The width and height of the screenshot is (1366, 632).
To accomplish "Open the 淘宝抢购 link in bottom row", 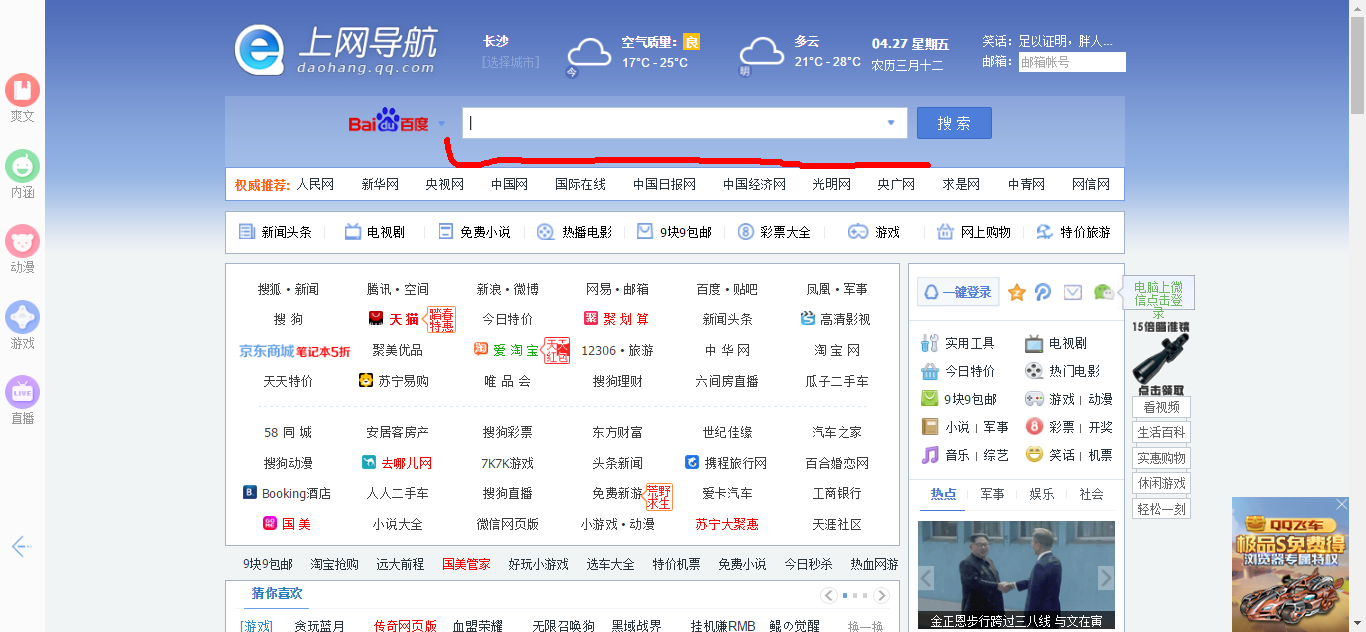I will (334, 564).
